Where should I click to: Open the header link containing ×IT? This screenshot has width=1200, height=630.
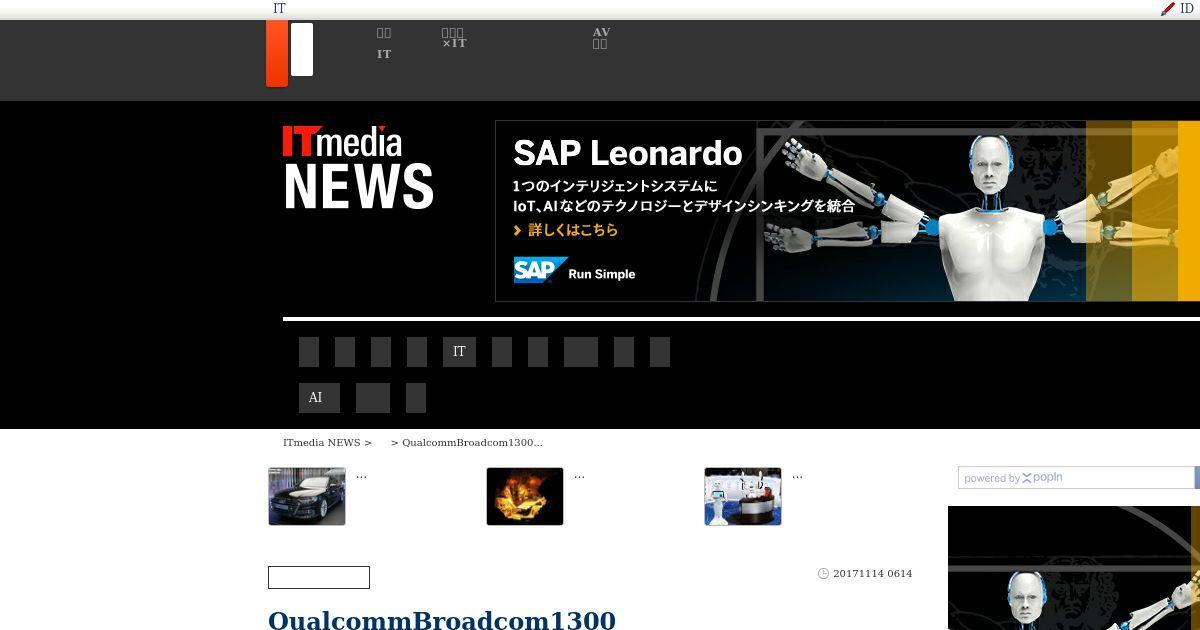454,38
